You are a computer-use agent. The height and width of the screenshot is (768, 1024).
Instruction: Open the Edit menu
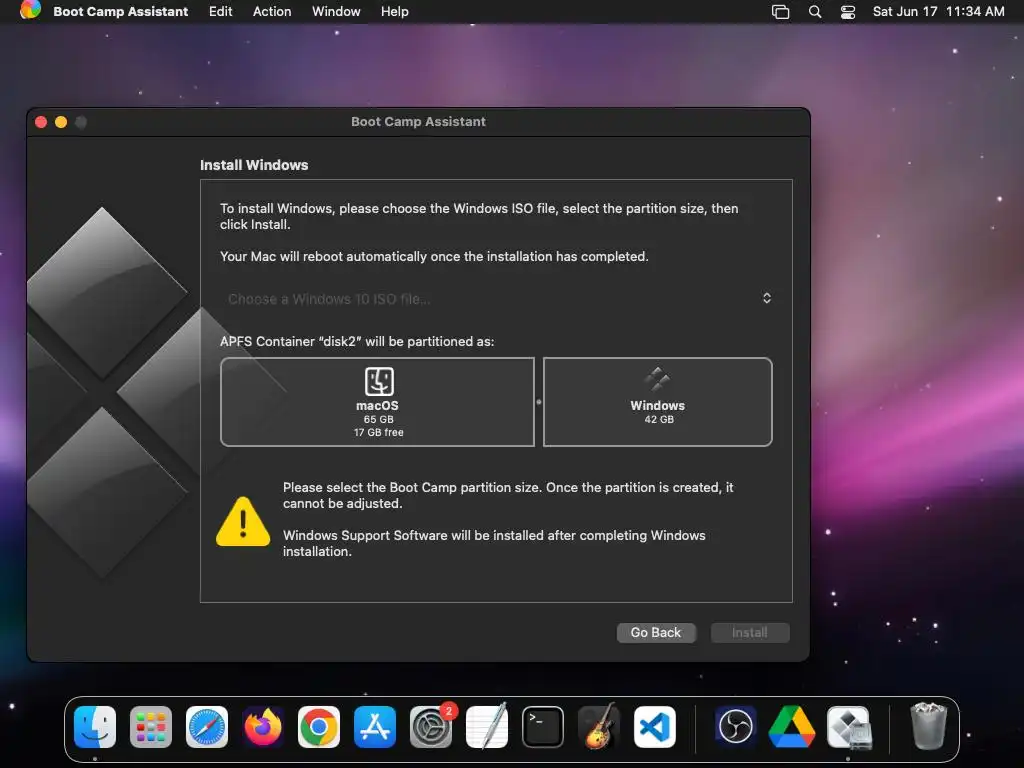(220, 11)
